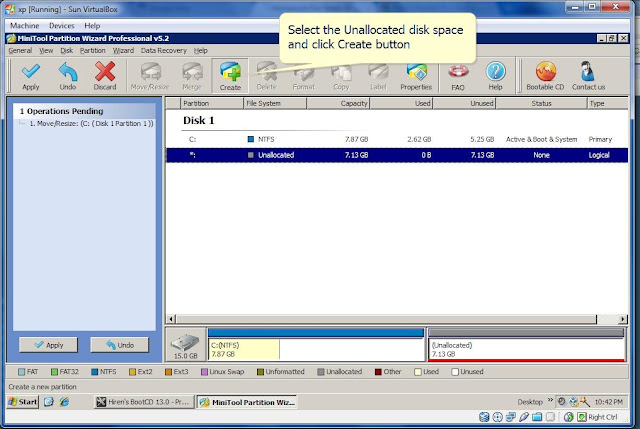Select pending Move/Resize operation item

coord(91,123)
